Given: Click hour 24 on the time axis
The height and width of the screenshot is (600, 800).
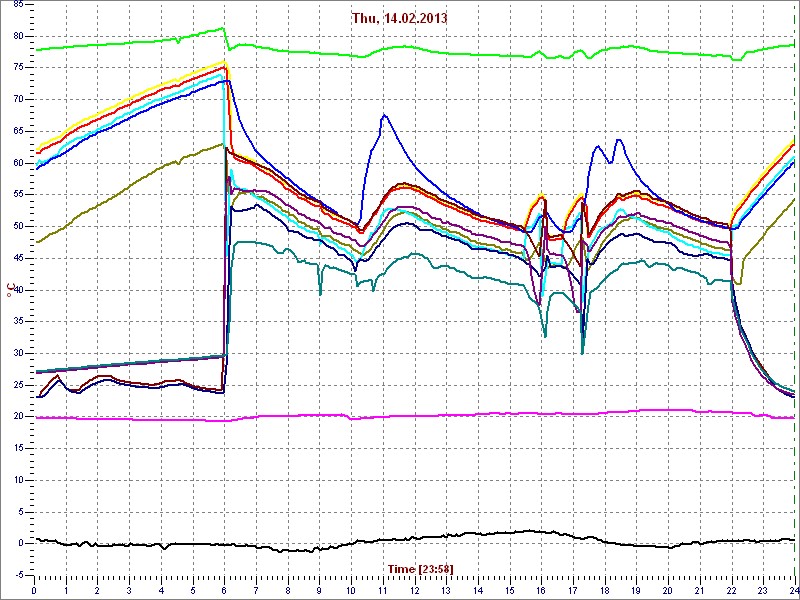Looking at the screenshot, I should pyautogui.click(x=794, y=590).
